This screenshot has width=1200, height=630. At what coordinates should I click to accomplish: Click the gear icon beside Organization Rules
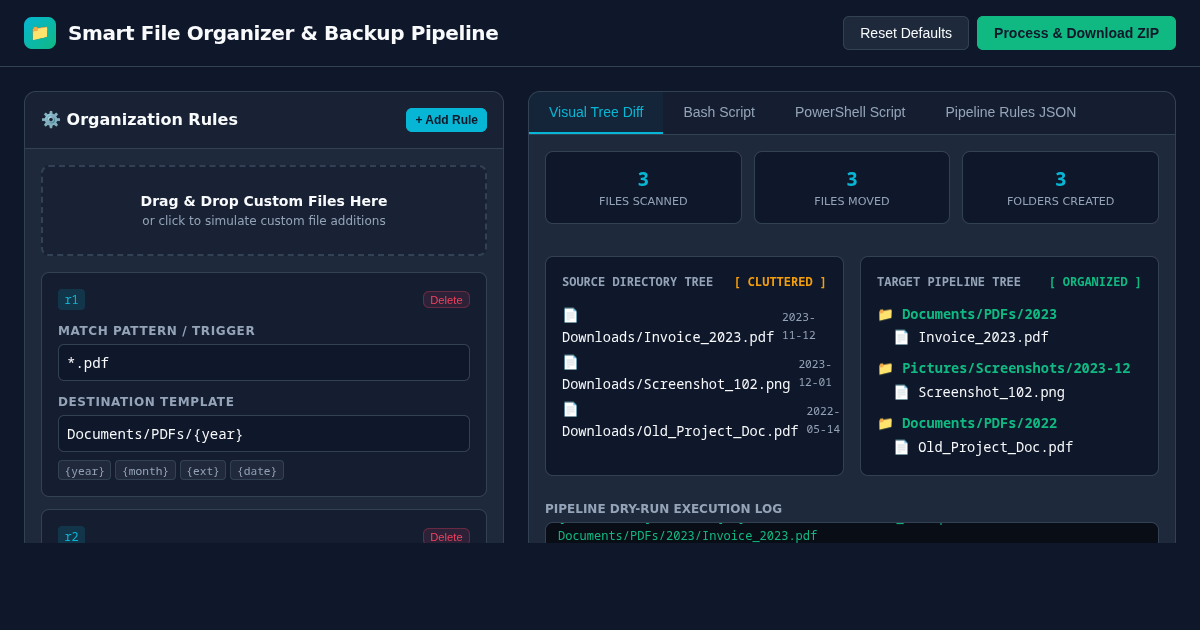pos(51,119)
